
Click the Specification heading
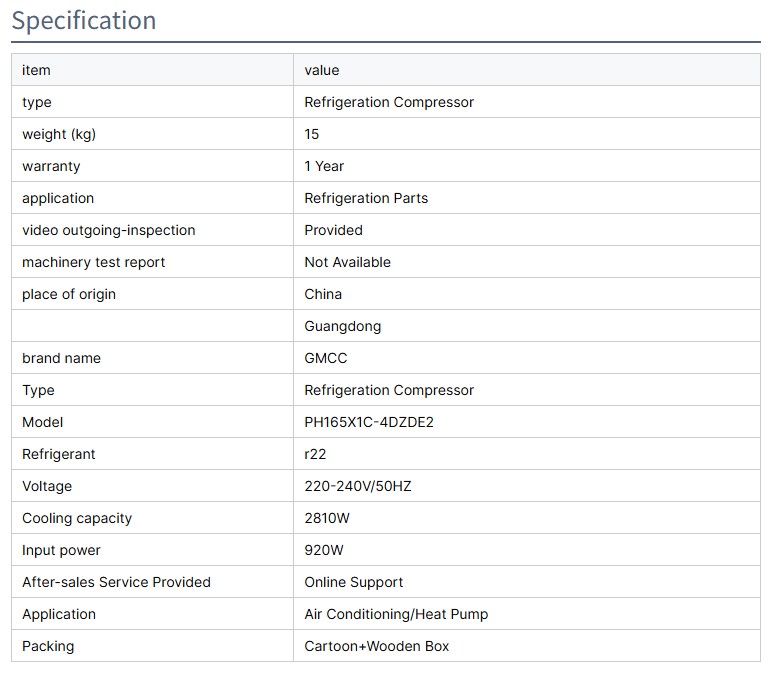coord(84,21)
